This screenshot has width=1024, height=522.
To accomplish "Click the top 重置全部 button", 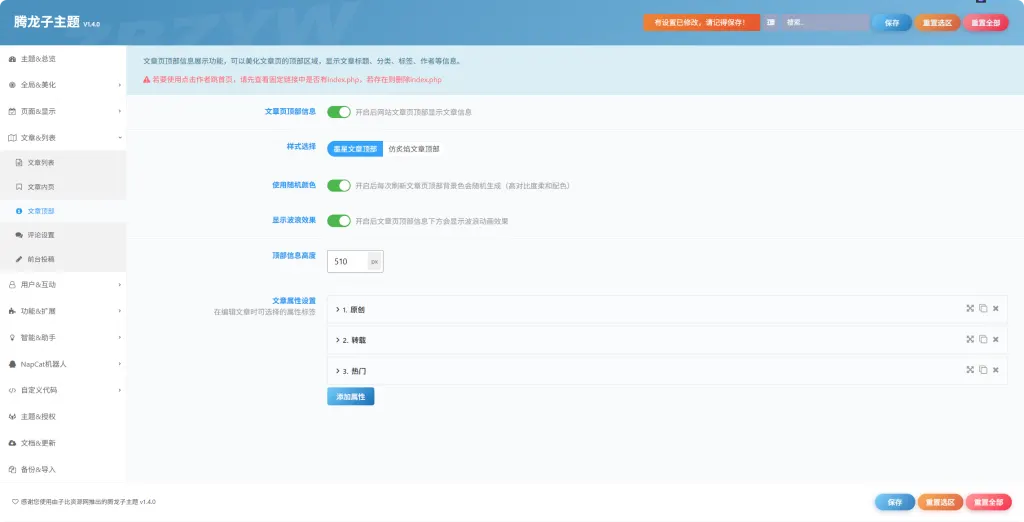I will (985, 23).
